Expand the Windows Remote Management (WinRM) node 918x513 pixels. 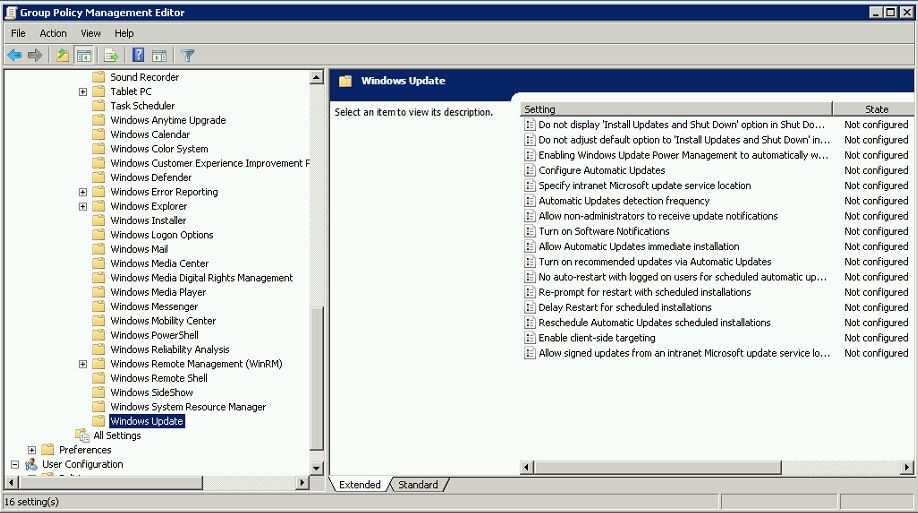83,364
